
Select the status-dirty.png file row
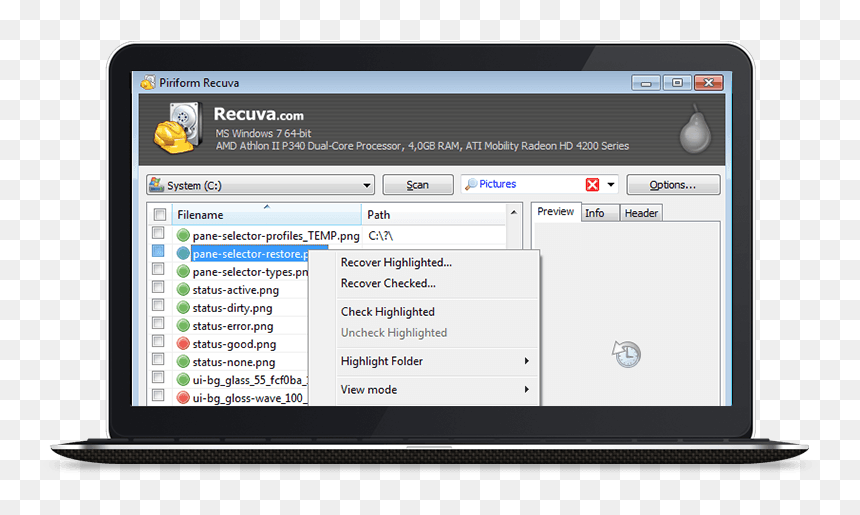click(232, 308)
